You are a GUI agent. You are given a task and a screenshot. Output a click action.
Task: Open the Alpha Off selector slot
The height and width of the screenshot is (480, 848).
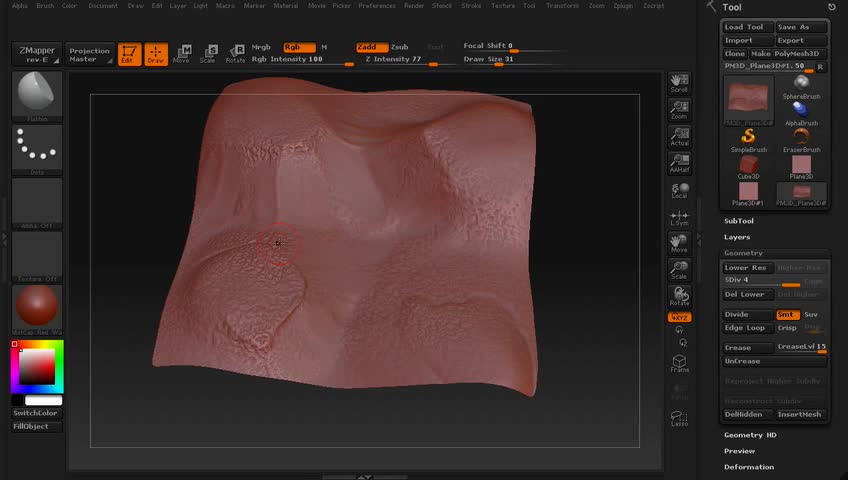point(37,203)
